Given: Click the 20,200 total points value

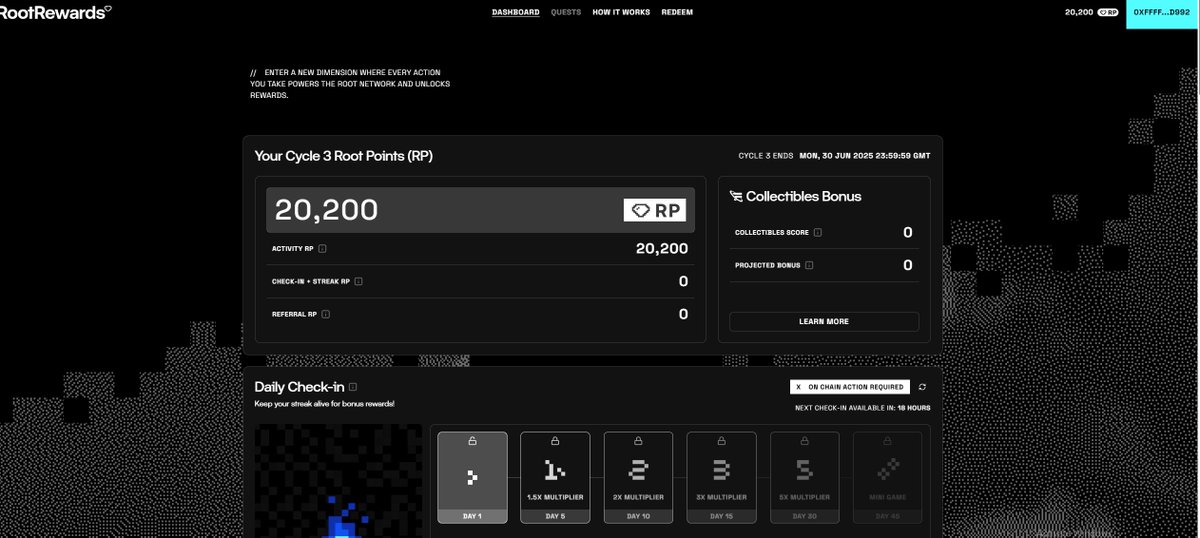Looking at the screenshot, I should [327, 210].
